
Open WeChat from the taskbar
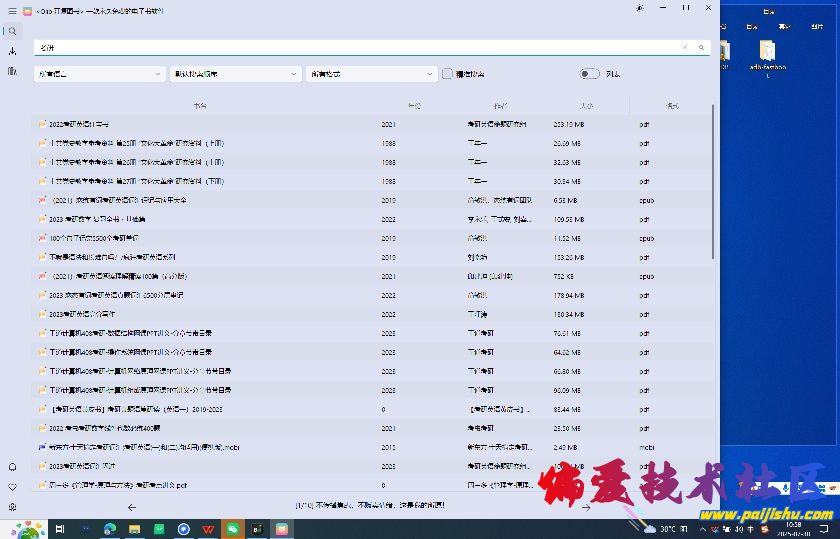(x=233, y=529)
